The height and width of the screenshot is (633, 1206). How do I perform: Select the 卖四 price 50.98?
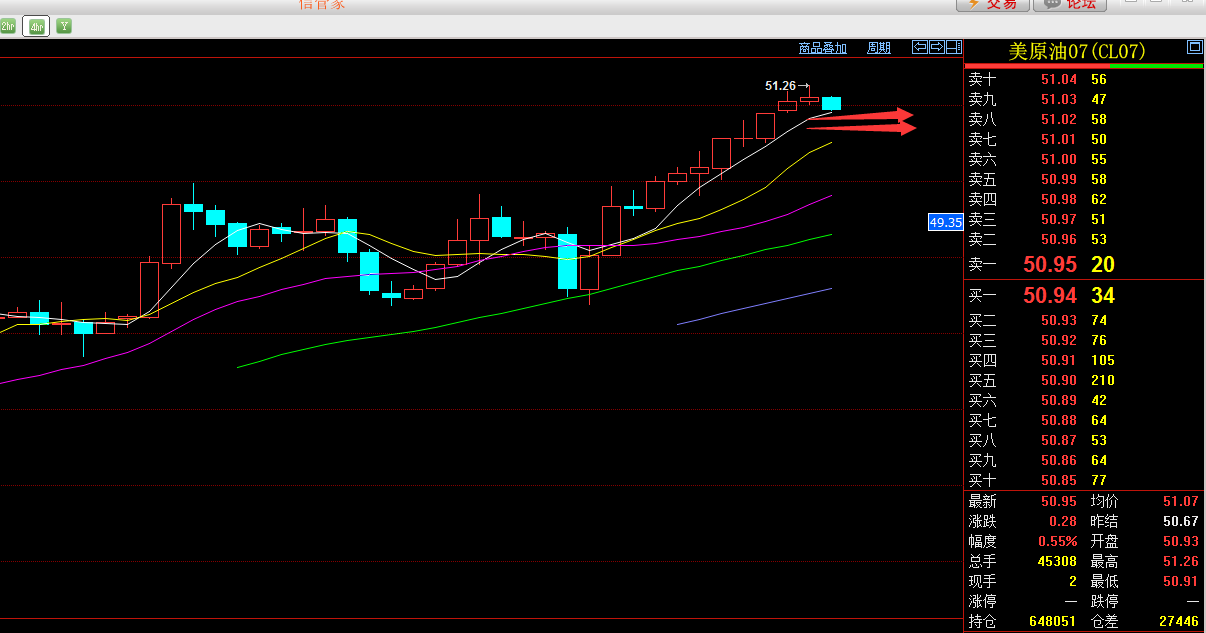pyautogui.click(x=1059, y=199)
